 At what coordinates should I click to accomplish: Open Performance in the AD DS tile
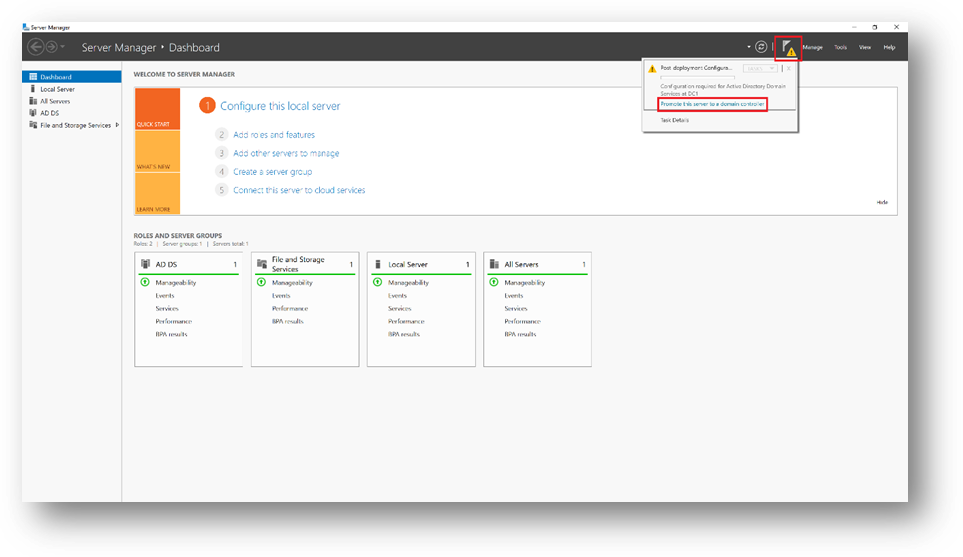point(174,321)
